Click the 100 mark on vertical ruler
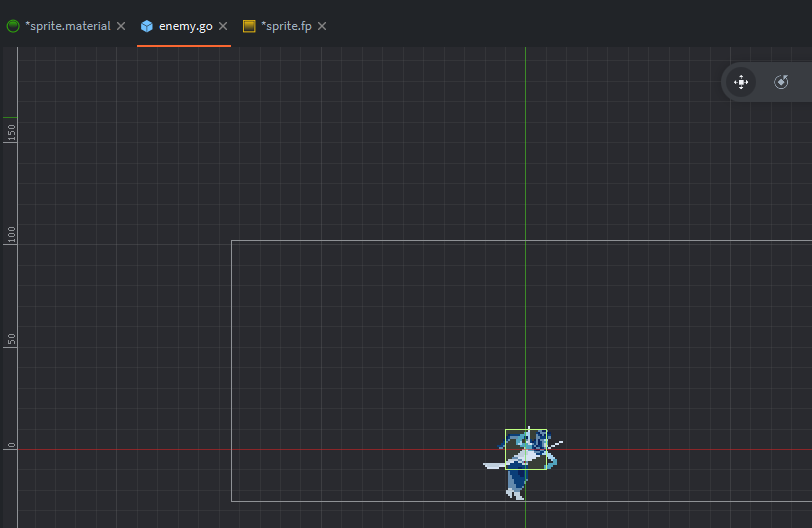Screen dimensions: 812x528 click(11, 235)
